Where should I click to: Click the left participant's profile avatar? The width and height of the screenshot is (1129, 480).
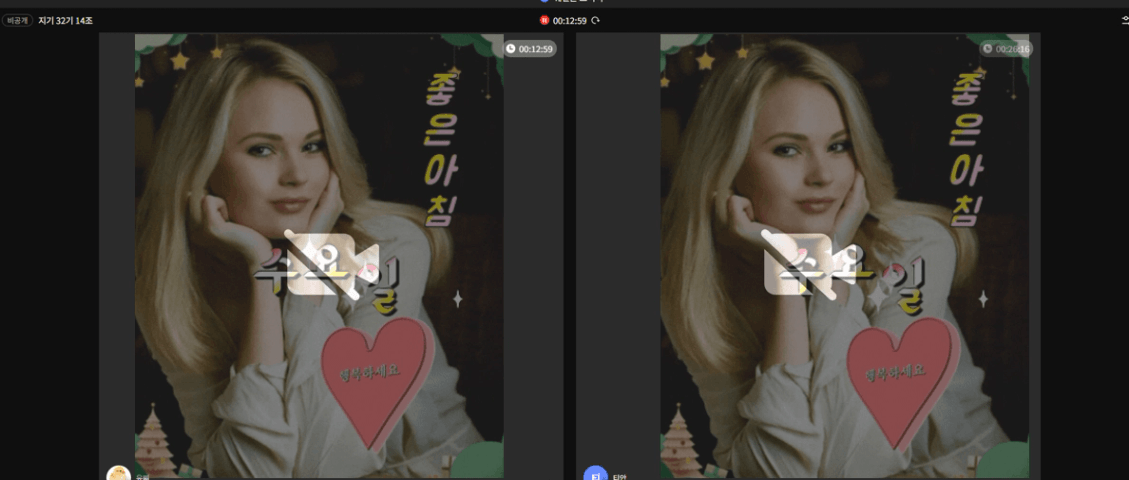point(118,474)
